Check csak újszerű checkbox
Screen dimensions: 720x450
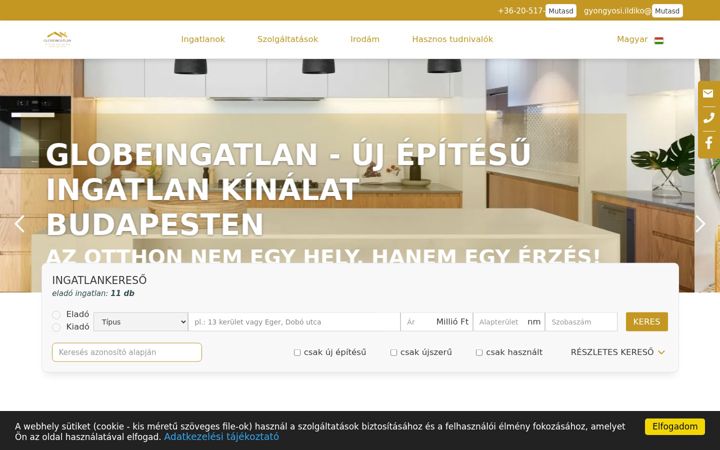coord(394,352)
